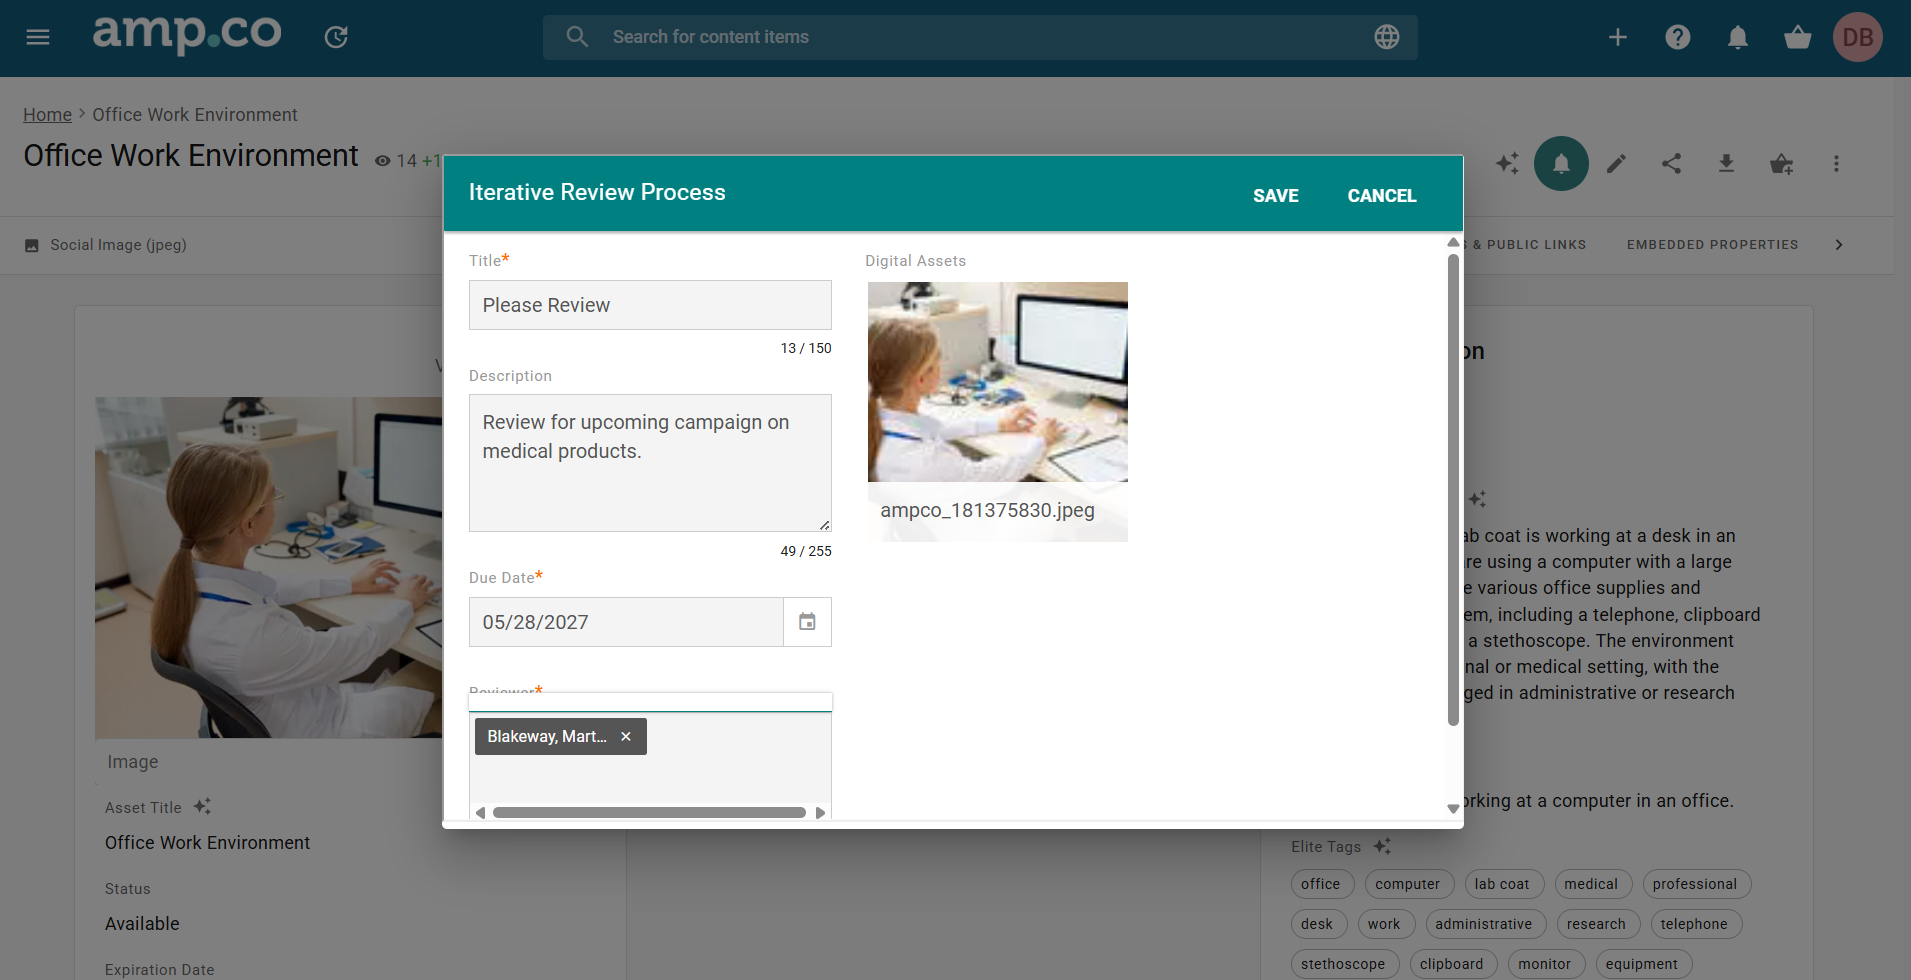
Task: Click the Due Date field showing 05/28/2027
Action: [626, 622]
